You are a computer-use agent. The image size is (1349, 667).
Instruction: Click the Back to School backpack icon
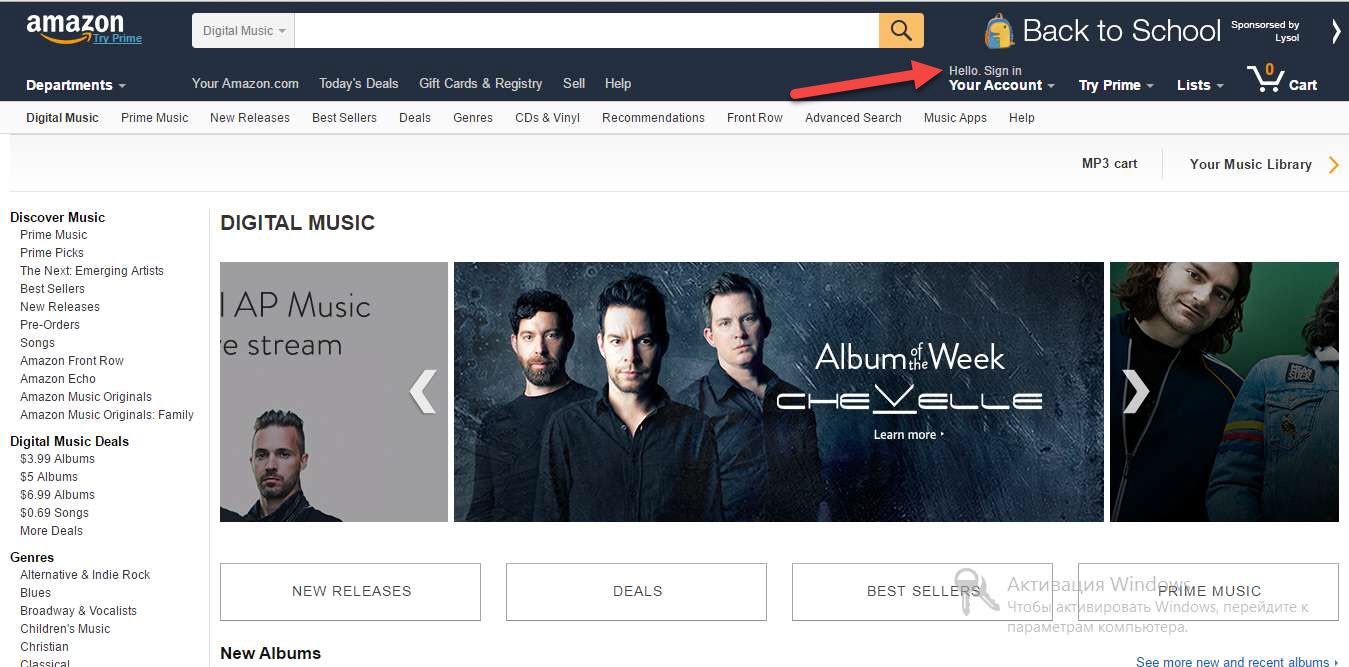[998, 31]
